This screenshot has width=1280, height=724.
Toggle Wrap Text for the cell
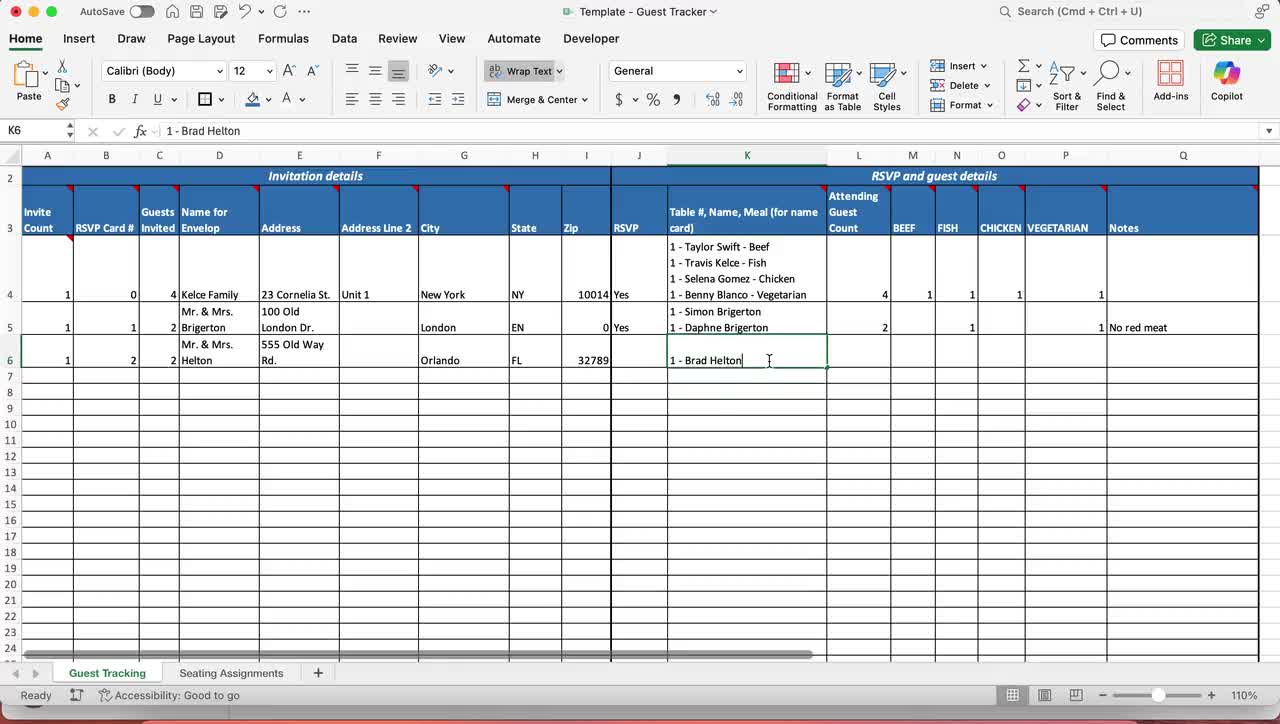(520, 71)
